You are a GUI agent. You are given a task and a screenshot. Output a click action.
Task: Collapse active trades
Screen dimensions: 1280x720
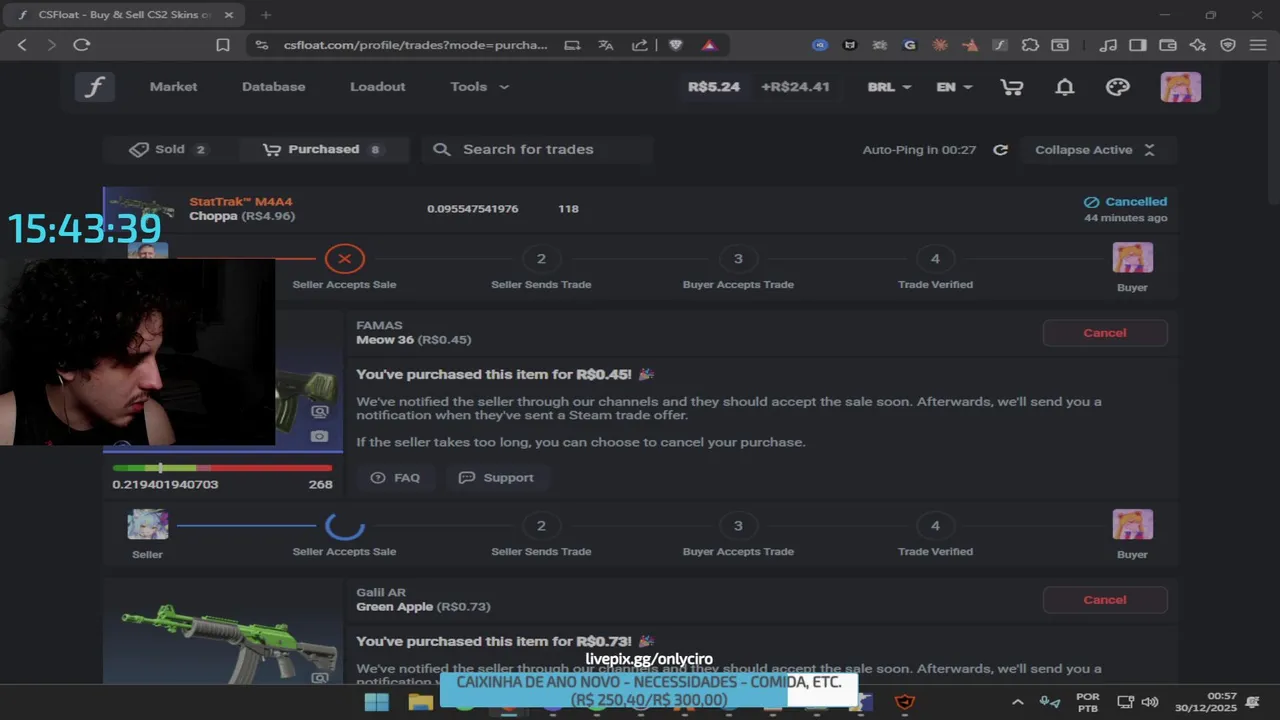click(x=1095, y=150)
